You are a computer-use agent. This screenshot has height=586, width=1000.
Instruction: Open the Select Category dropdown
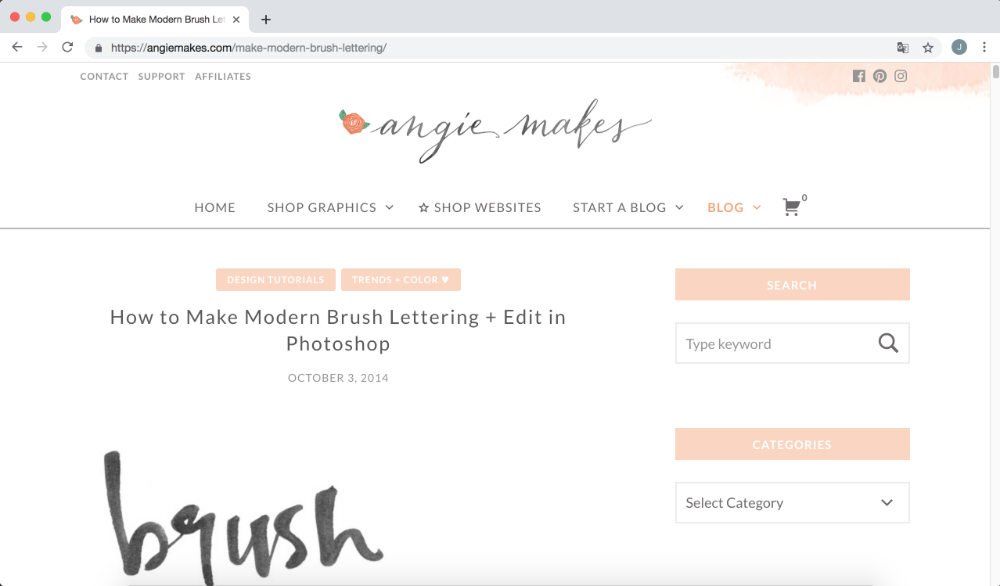point(792,502)
